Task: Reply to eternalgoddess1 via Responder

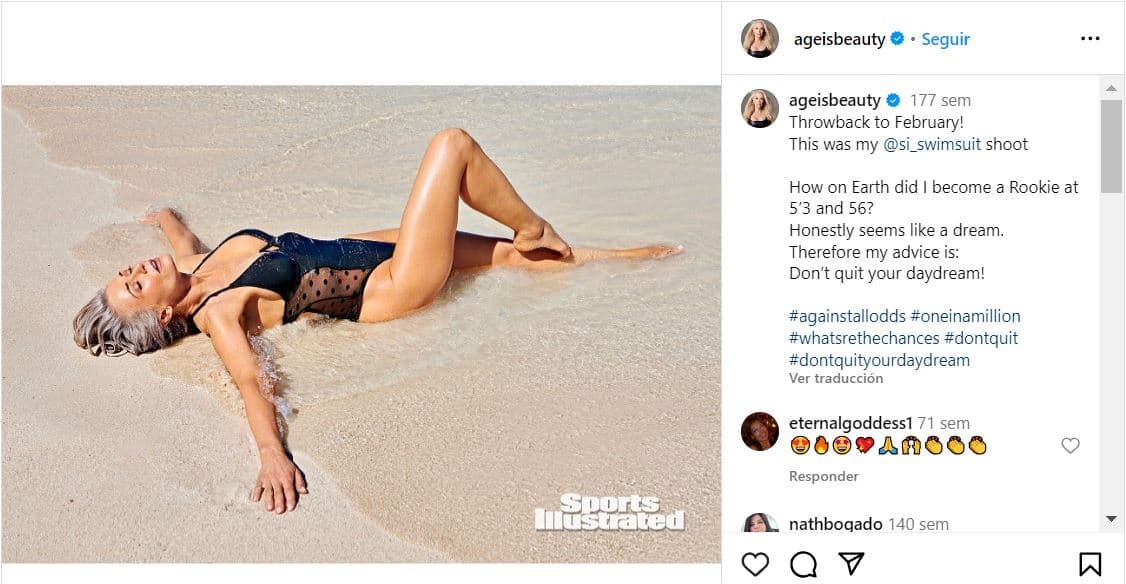Action: point(824,476)
